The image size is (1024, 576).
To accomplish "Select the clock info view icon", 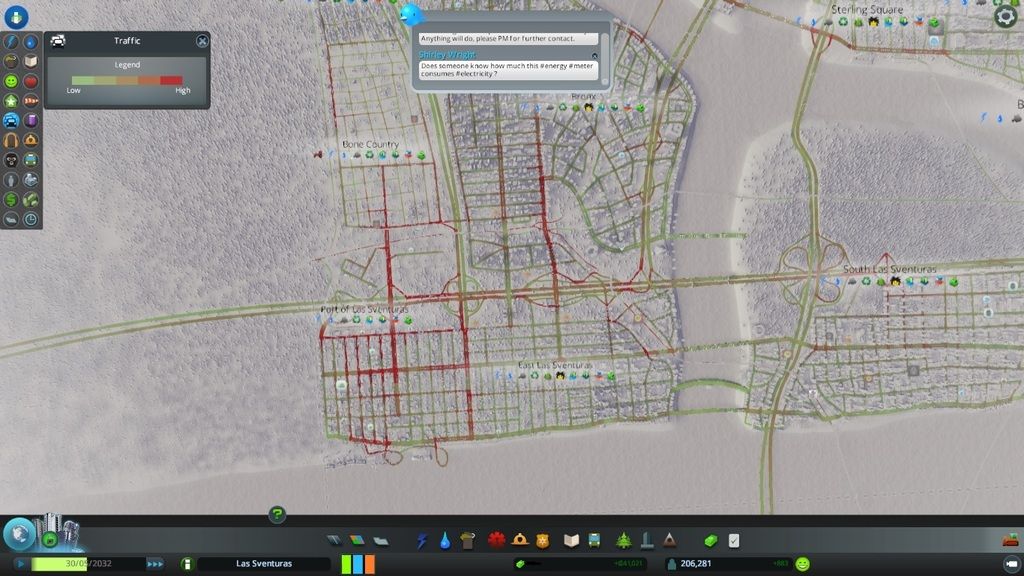I will point(31,219).
